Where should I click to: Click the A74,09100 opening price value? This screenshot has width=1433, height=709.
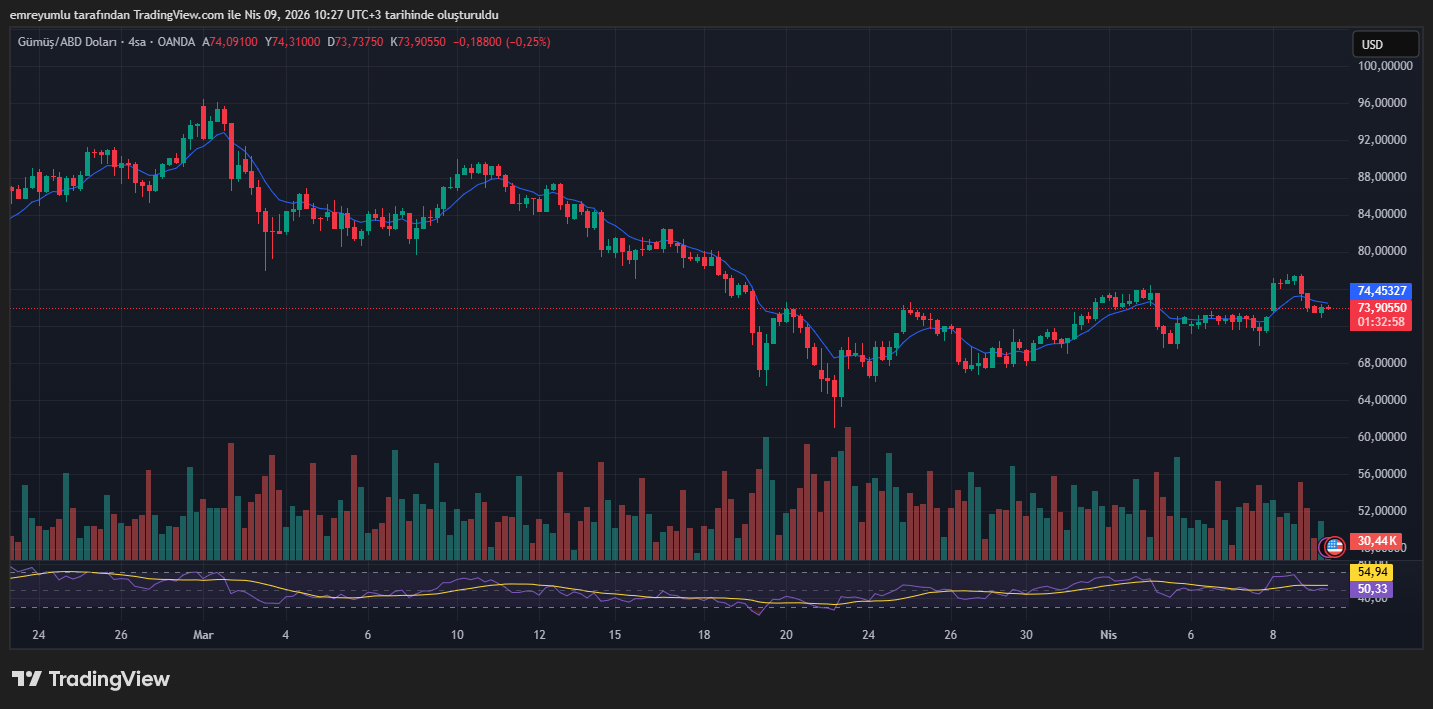click(x=230, y=42)
